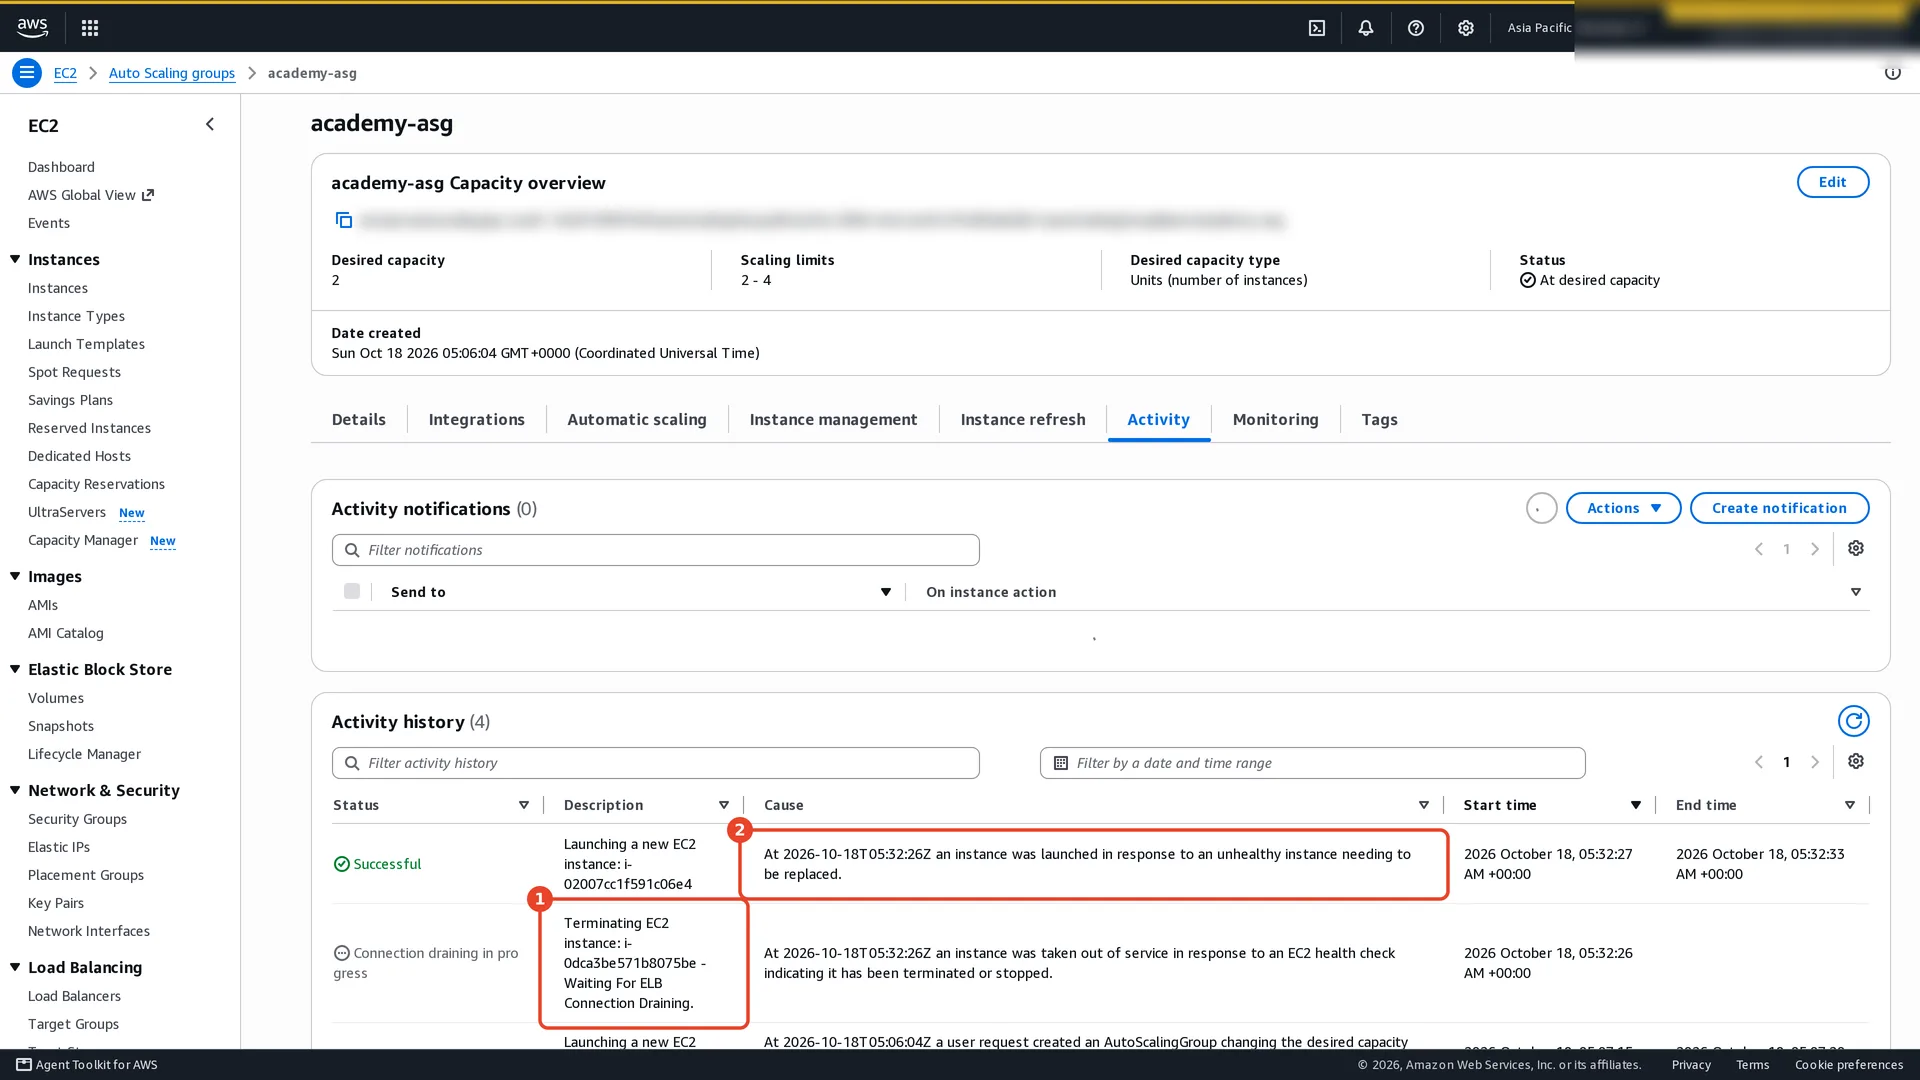The image size is (1920, 1080).
Task: Collapse the Network & Security section
Action: coord(15,790)
